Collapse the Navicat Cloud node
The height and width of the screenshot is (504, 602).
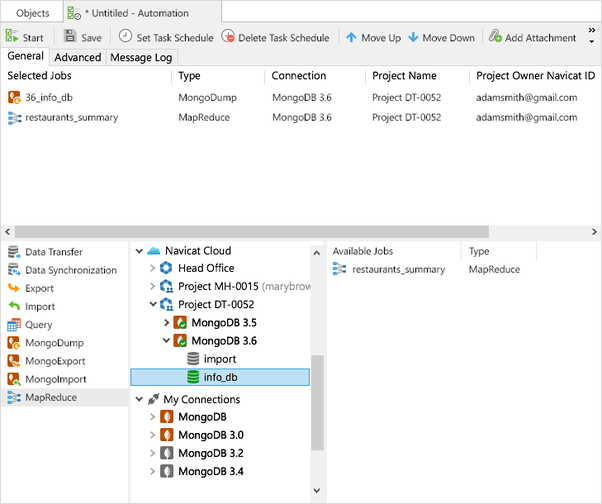click(x=139, y=251)
